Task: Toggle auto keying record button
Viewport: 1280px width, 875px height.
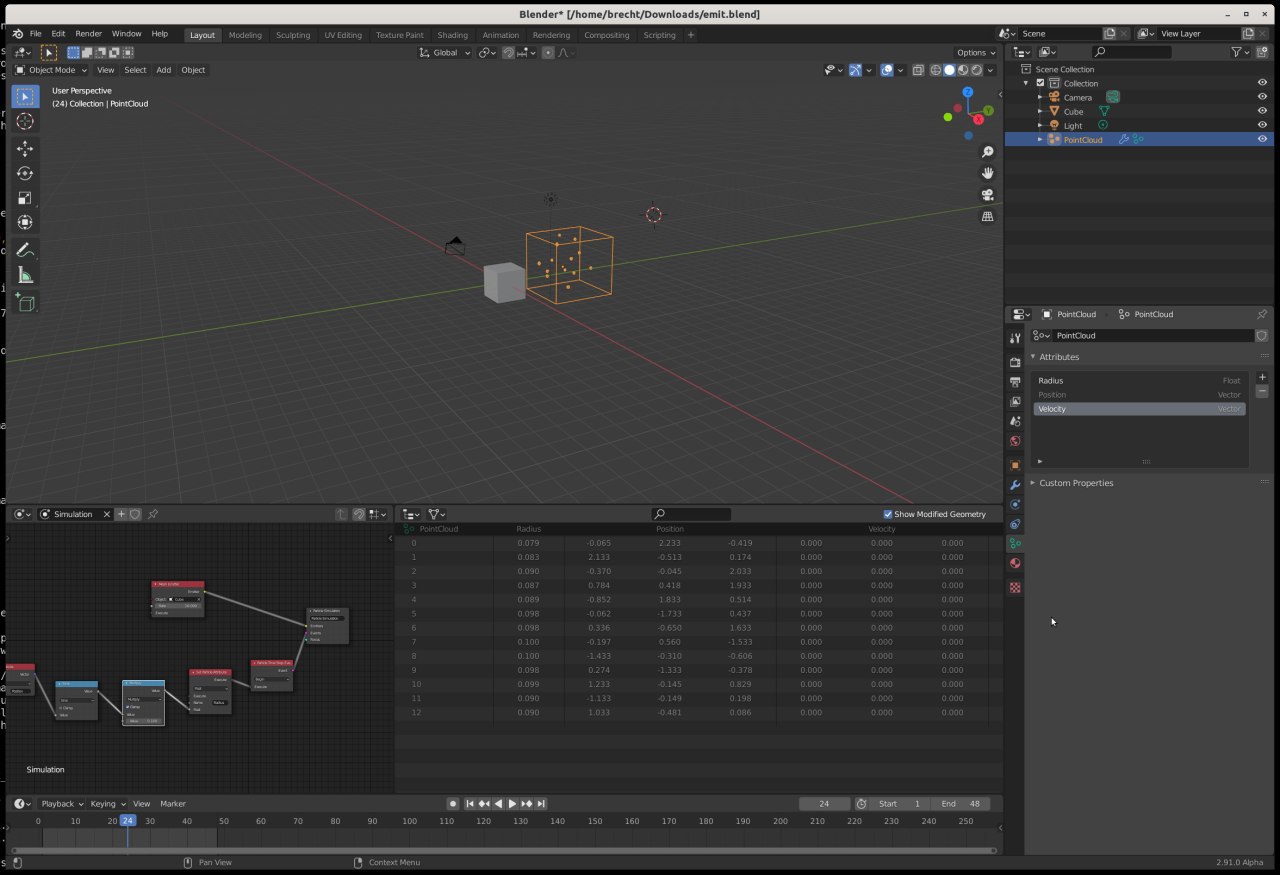Action: 453,804
